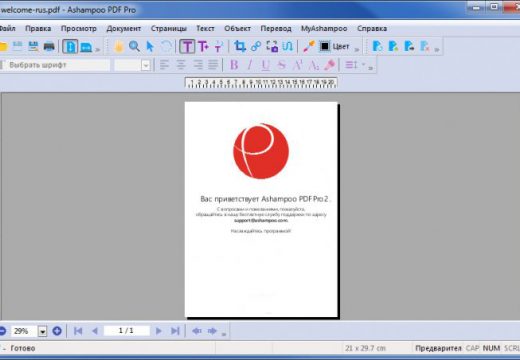This screenshot has width=520, height=360.
Task: Click the black color swatch
Action: pos(324,46)
